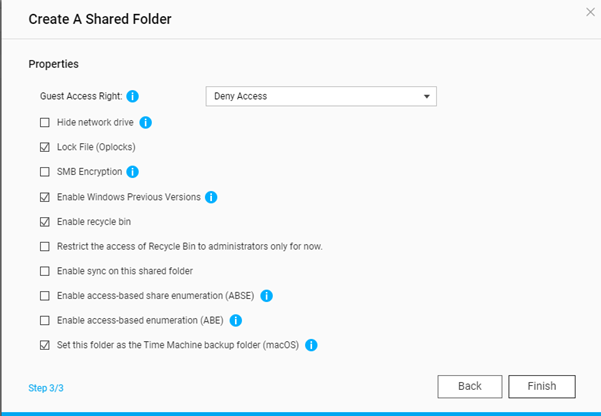Enable SMB Encryption checkbox

(x=44, y=172)
